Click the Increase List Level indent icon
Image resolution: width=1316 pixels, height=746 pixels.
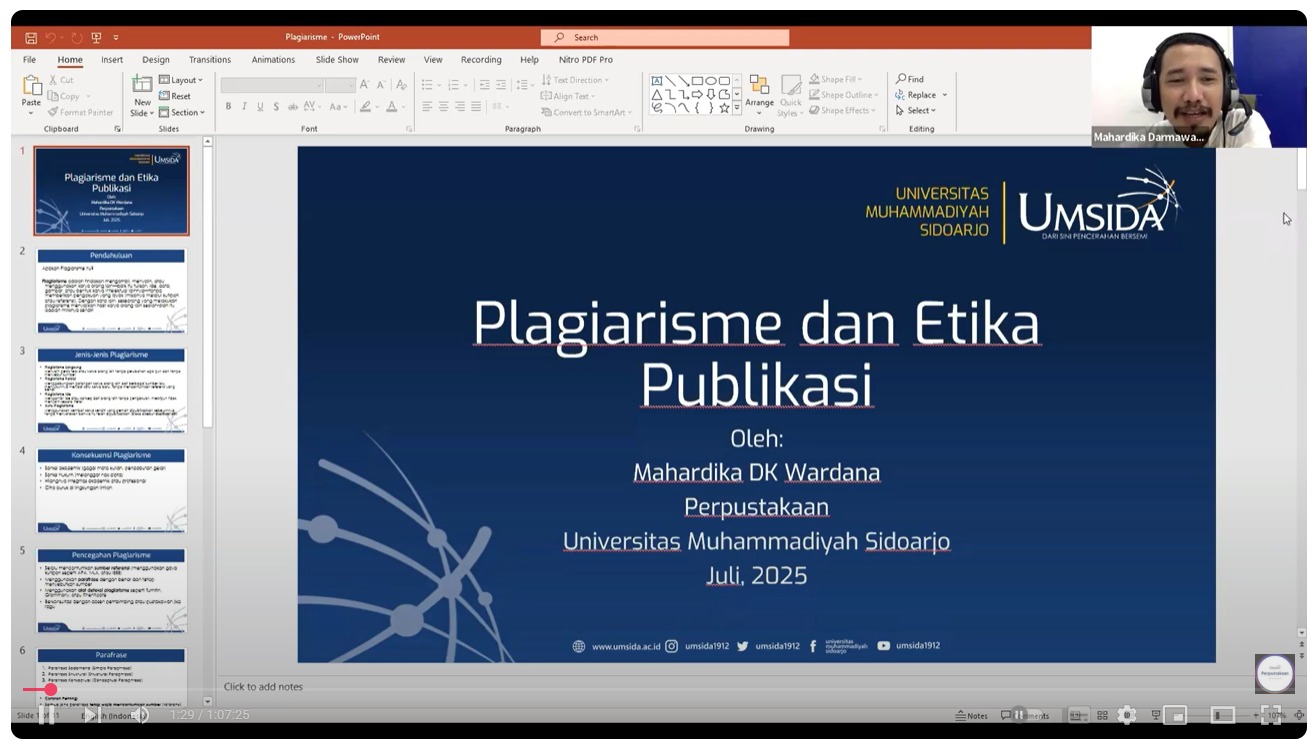pos(501,85)
